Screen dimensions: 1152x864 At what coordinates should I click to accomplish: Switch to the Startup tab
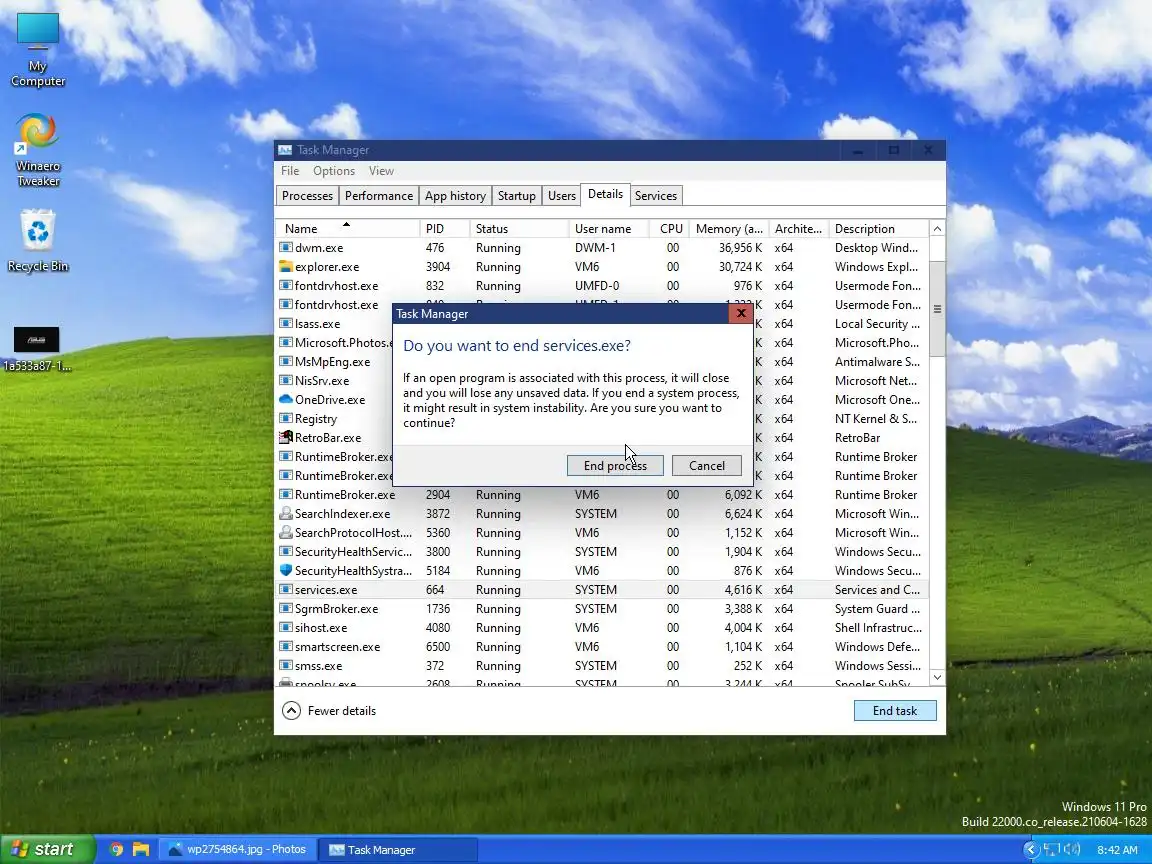click(x=516, y=195)
